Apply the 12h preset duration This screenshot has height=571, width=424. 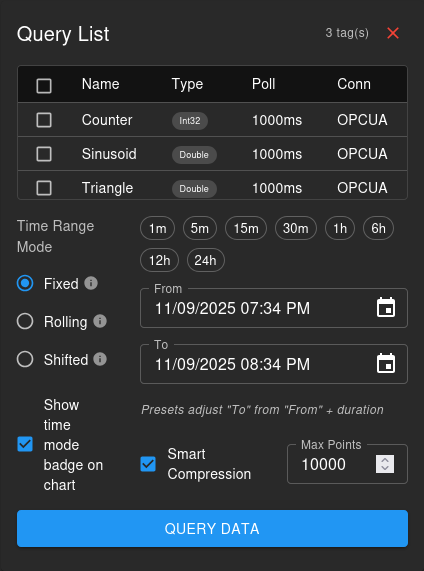160,260
